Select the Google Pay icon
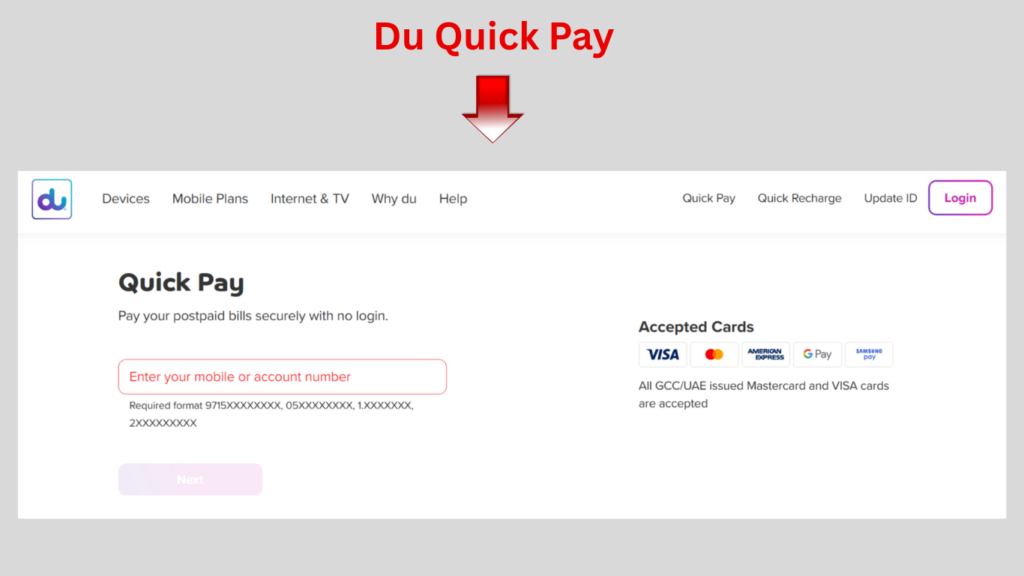This screenshot has width=1024, height=576. (x=817, y=355)
